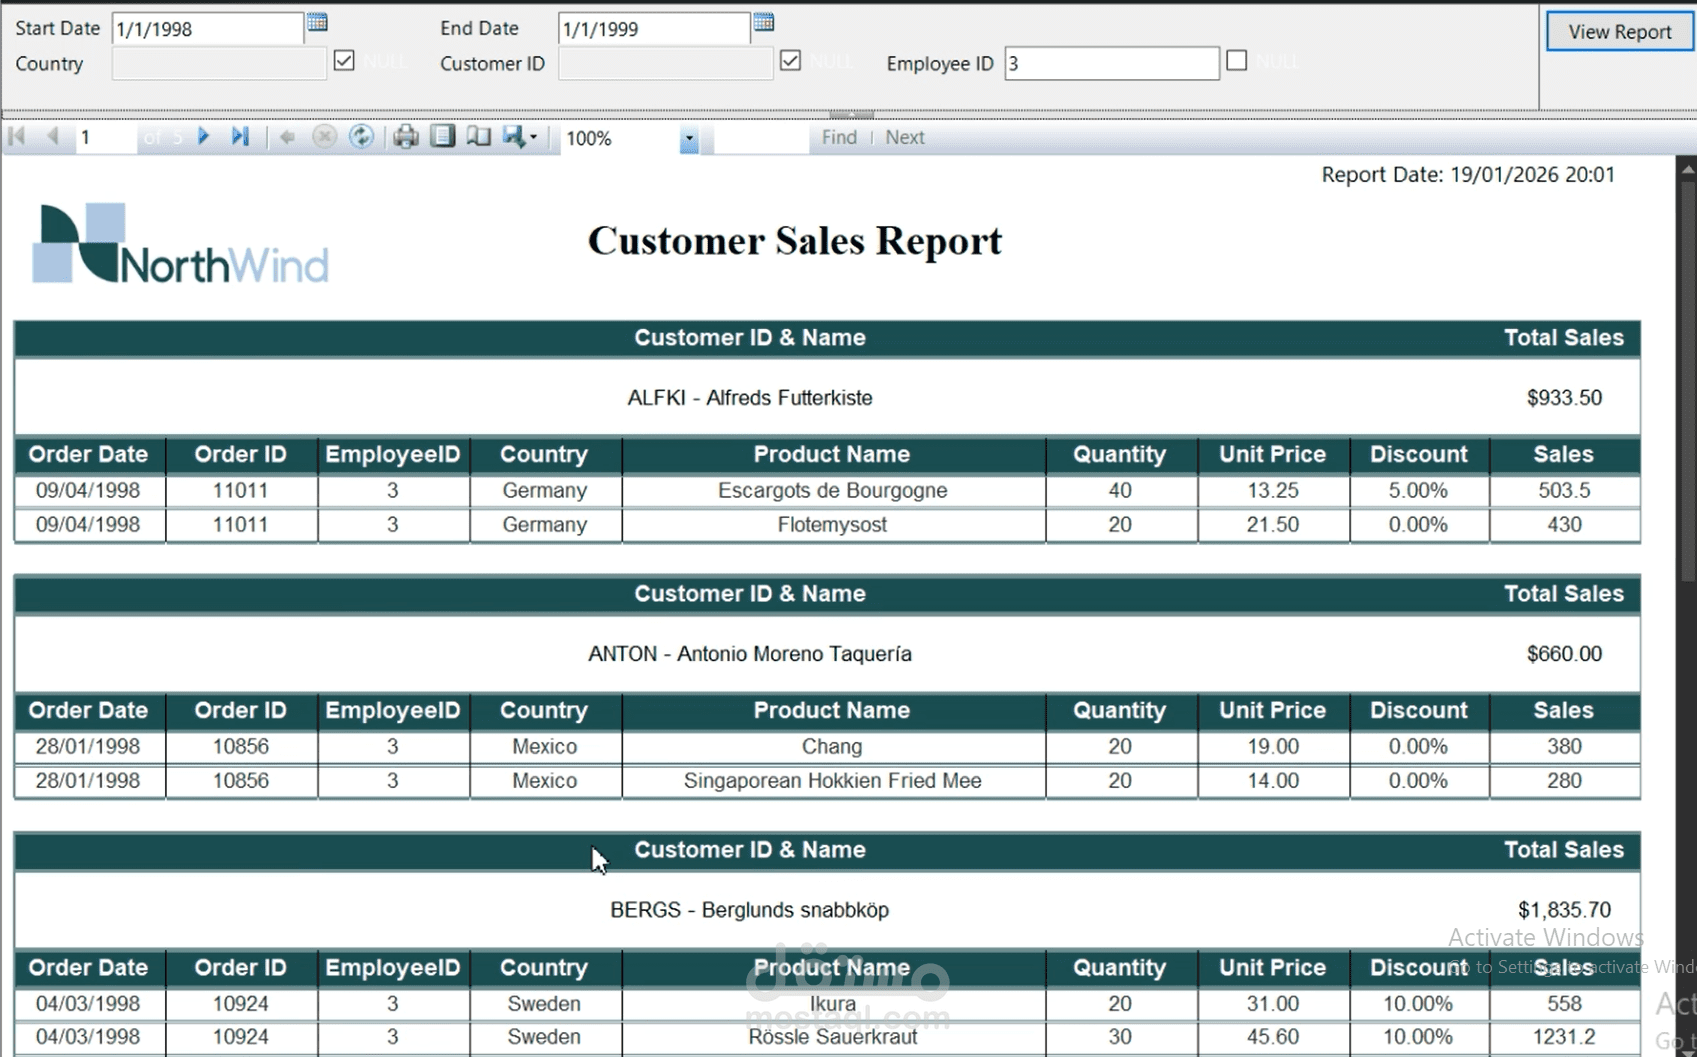Click the 430 sales value

pyautogui.click(x=1564, y=525)
